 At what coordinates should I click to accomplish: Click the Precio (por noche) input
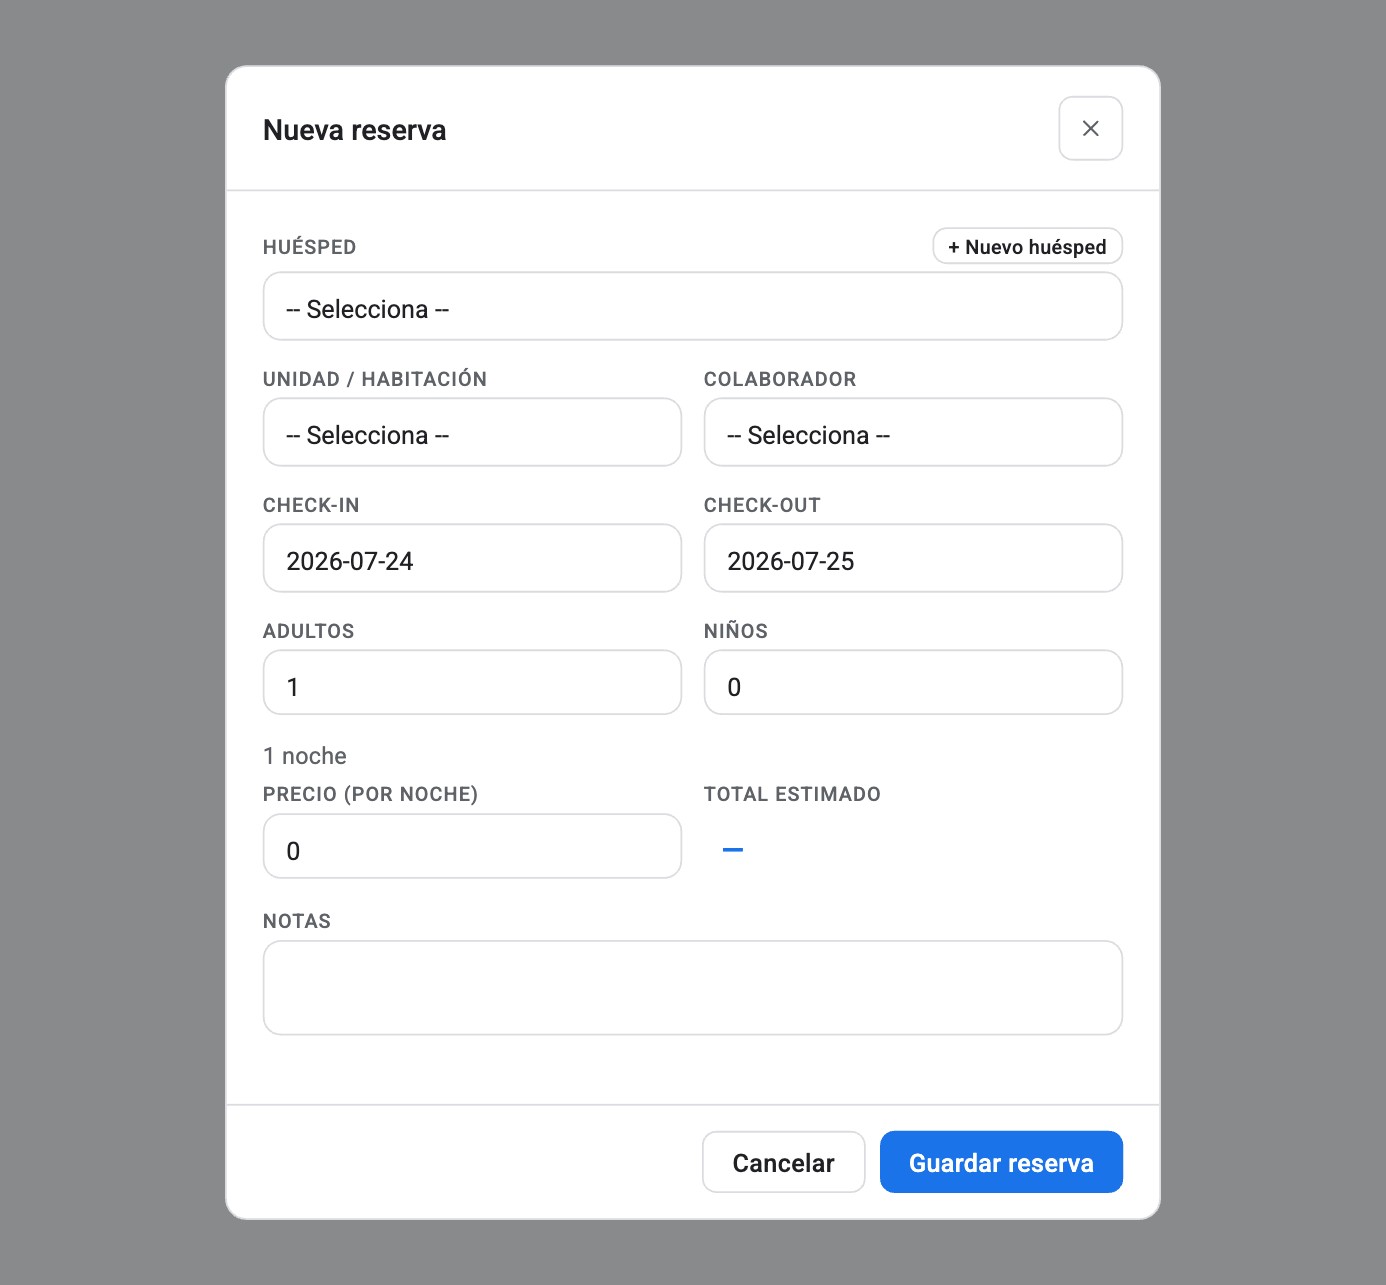click(x=472, y=846)
